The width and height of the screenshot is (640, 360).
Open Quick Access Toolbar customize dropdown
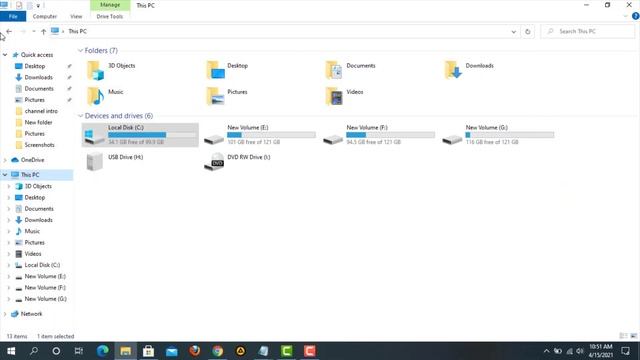point(38,6)
